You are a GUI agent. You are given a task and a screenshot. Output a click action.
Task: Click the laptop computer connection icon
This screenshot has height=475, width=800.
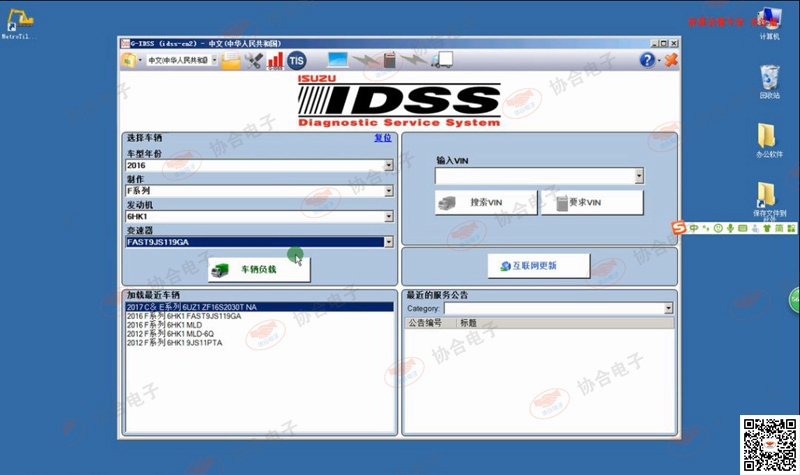pyautogui.click(x=337, y=60)
